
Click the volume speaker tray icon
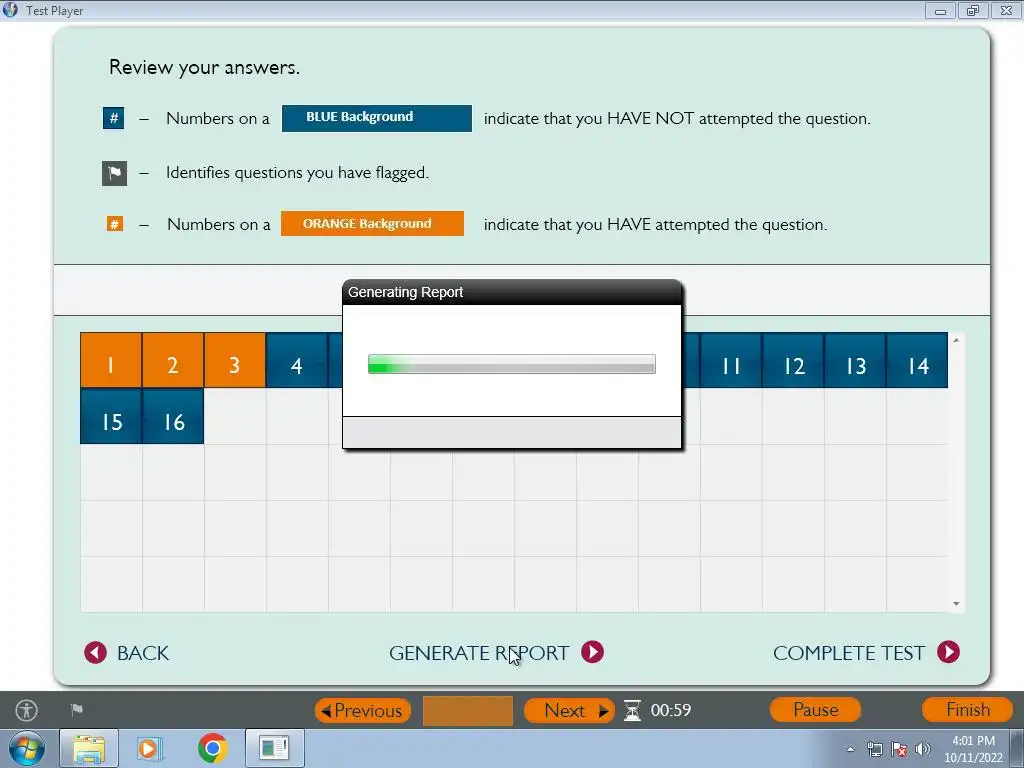pos(922,749)
